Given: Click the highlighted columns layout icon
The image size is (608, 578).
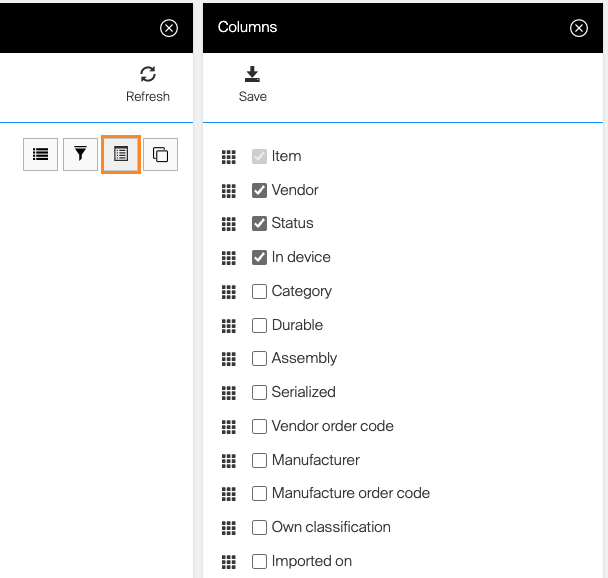Looking at the screenshot, I should pos(120,154).
